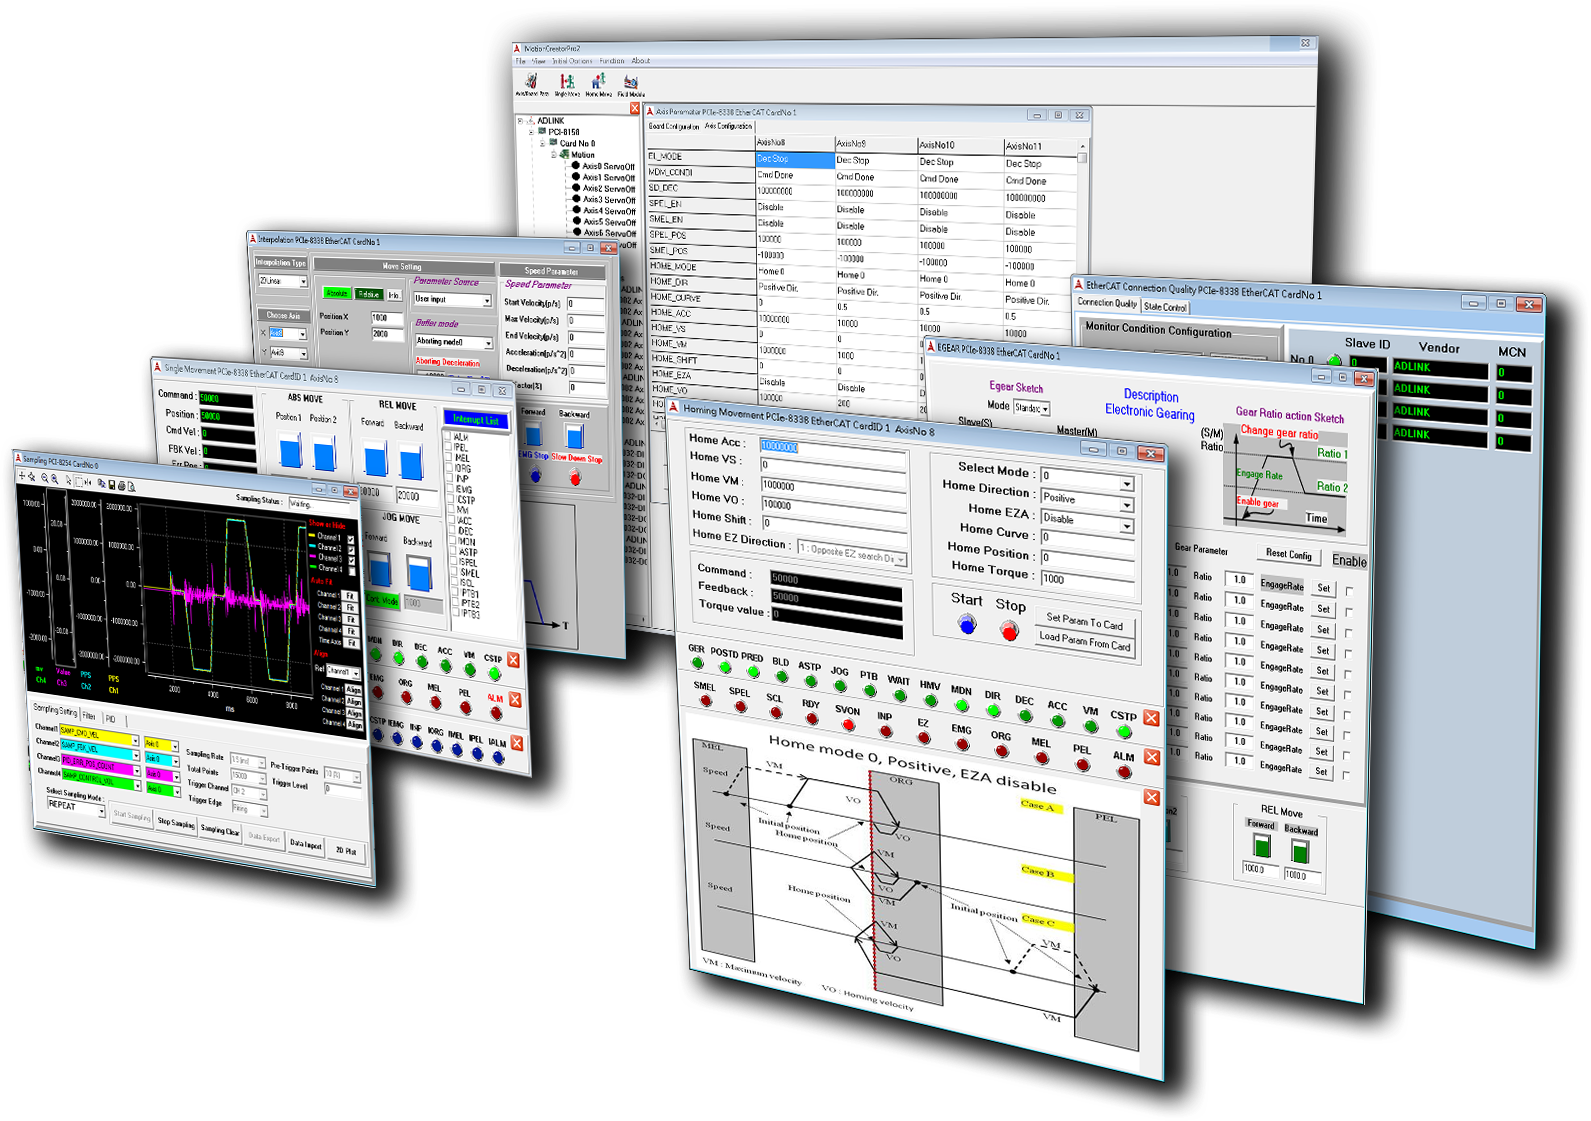The image size is (1591, 1121).
Task: Collapse the Motion tree node under Card No 0
Action: (555, 155)
